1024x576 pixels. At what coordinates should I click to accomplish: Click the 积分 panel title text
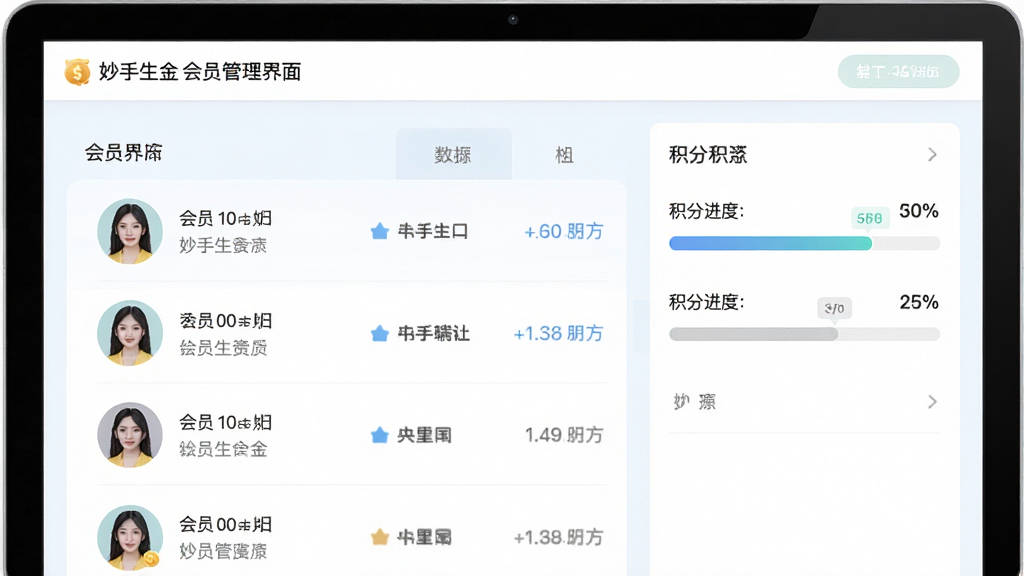[708, 155]
